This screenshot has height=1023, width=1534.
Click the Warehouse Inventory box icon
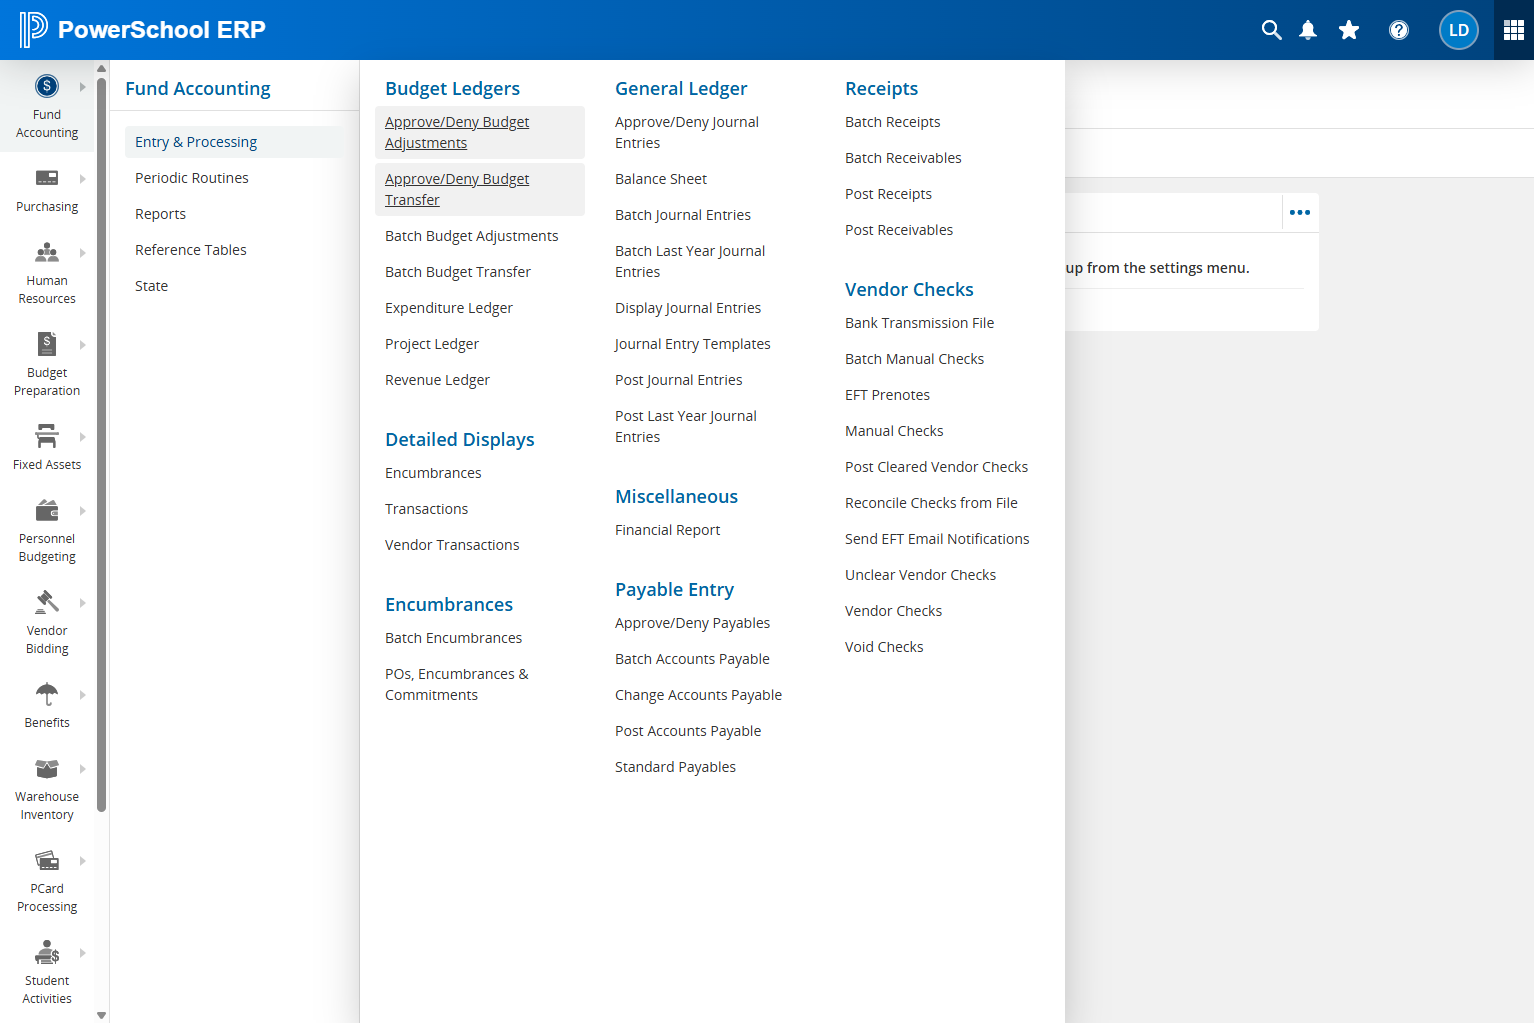47,768
